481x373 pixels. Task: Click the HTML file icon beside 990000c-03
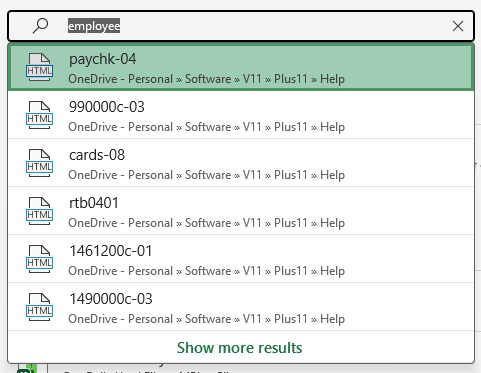39,115
